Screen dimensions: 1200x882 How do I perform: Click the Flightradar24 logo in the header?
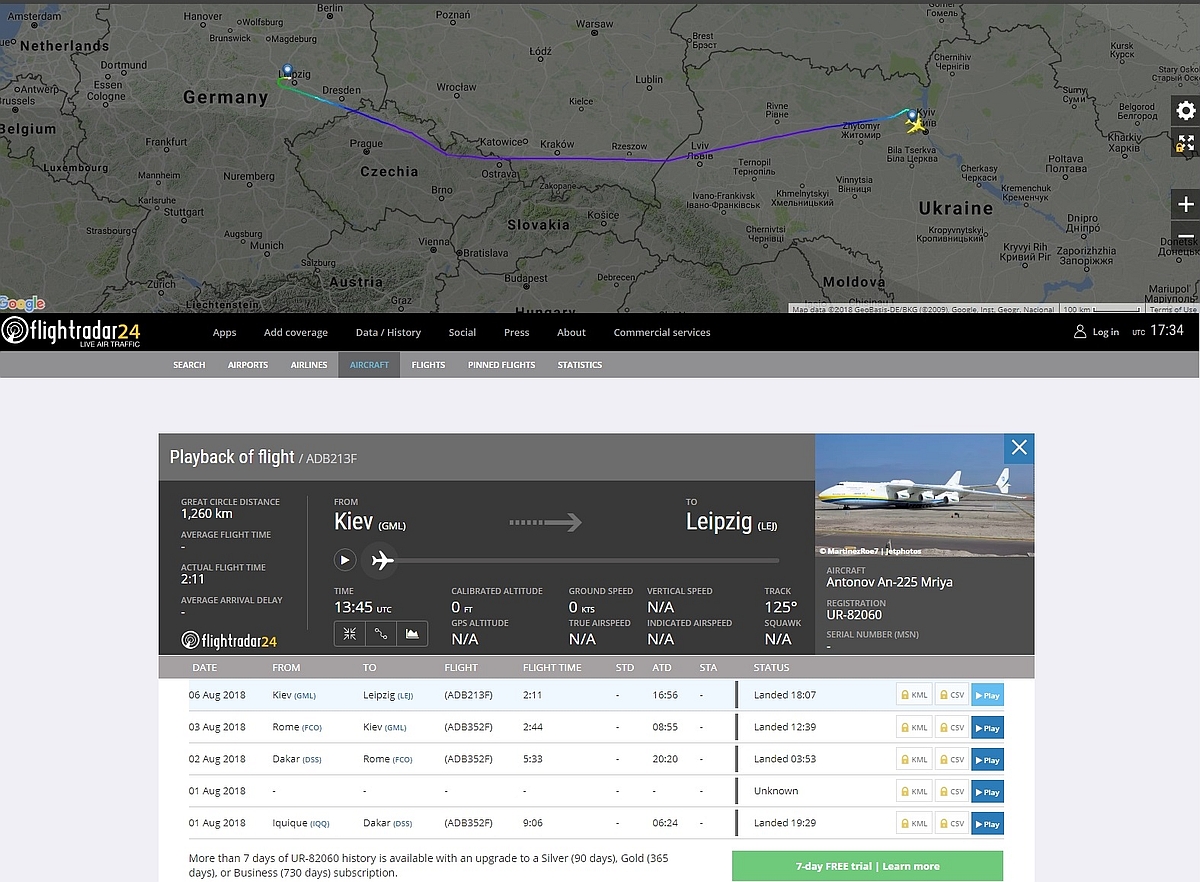[71, 332]
